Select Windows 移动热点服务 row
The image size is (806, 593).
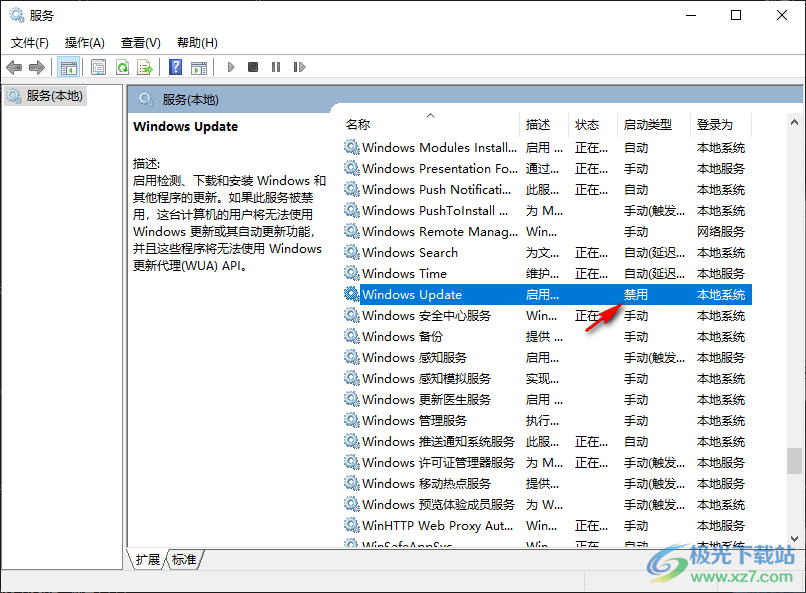click(547, 484)
